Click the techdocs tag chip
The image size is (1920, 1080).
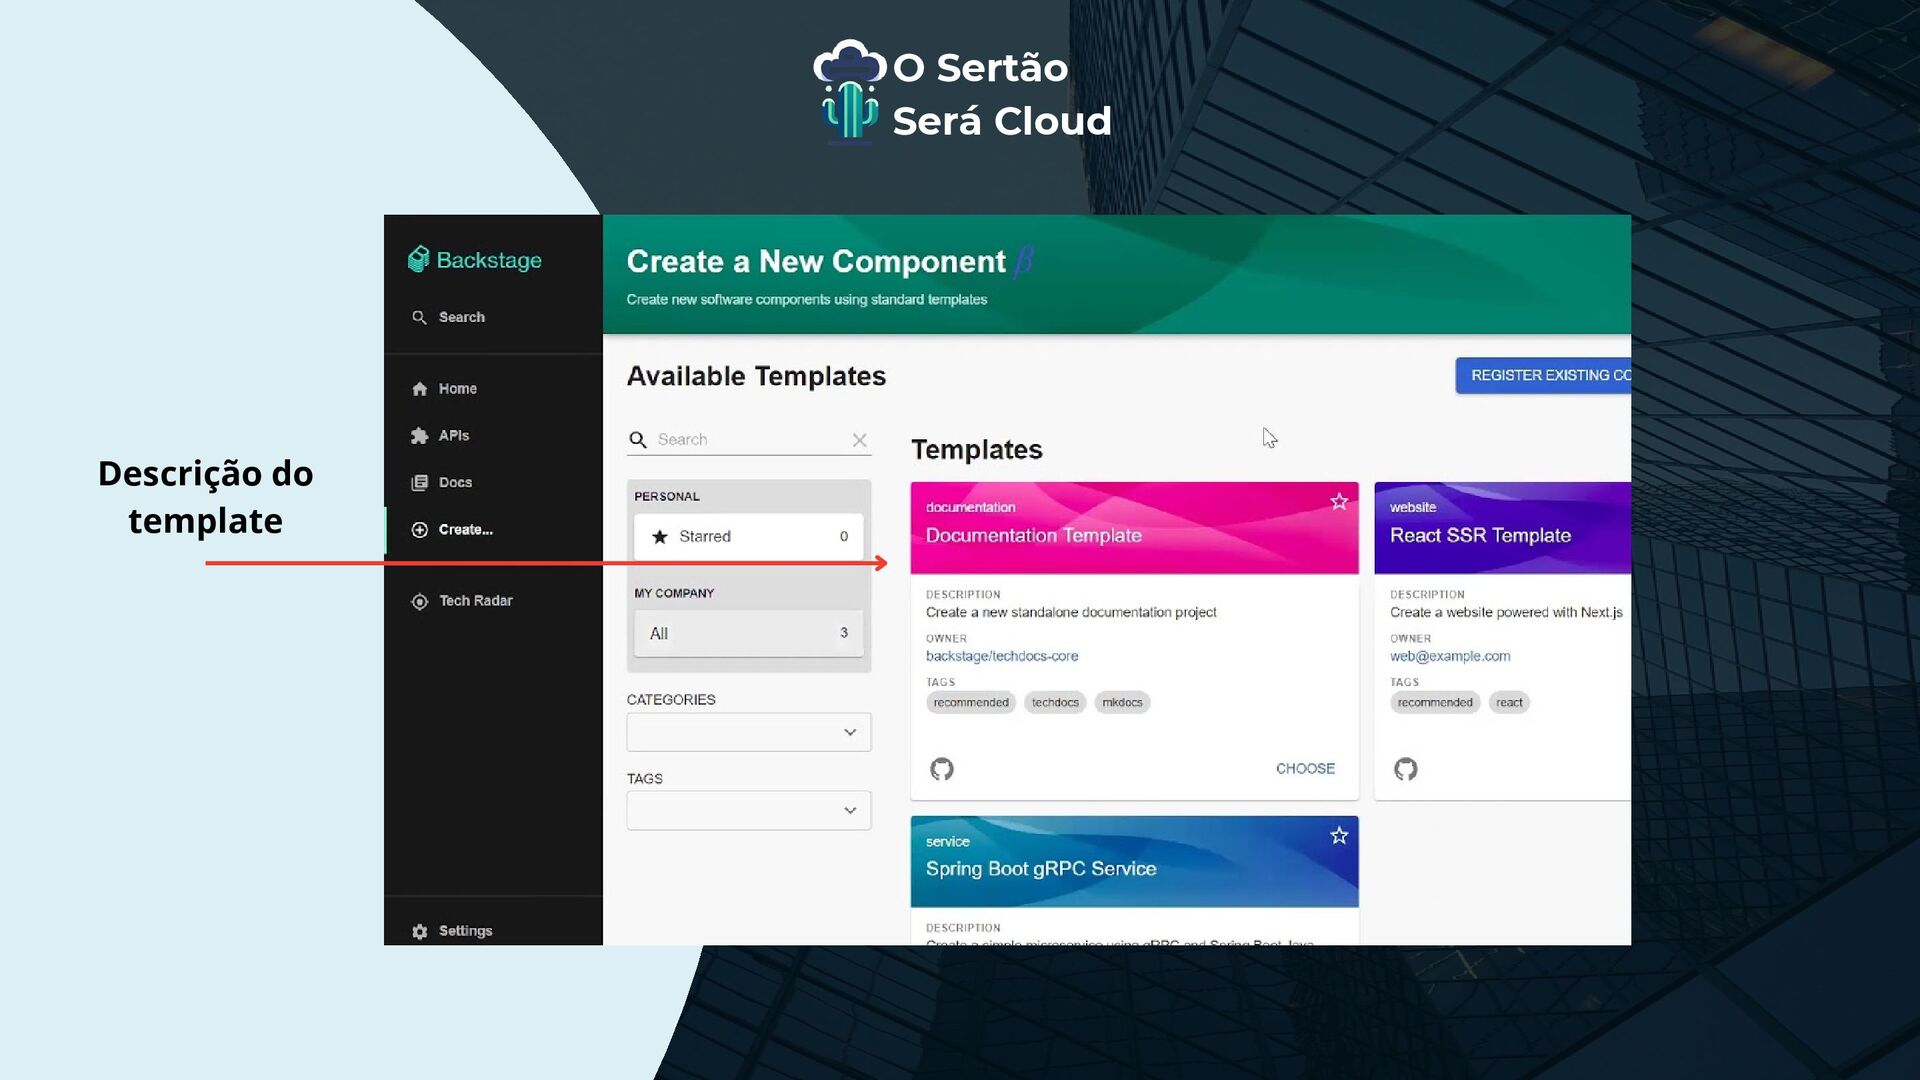point(1055,703)
